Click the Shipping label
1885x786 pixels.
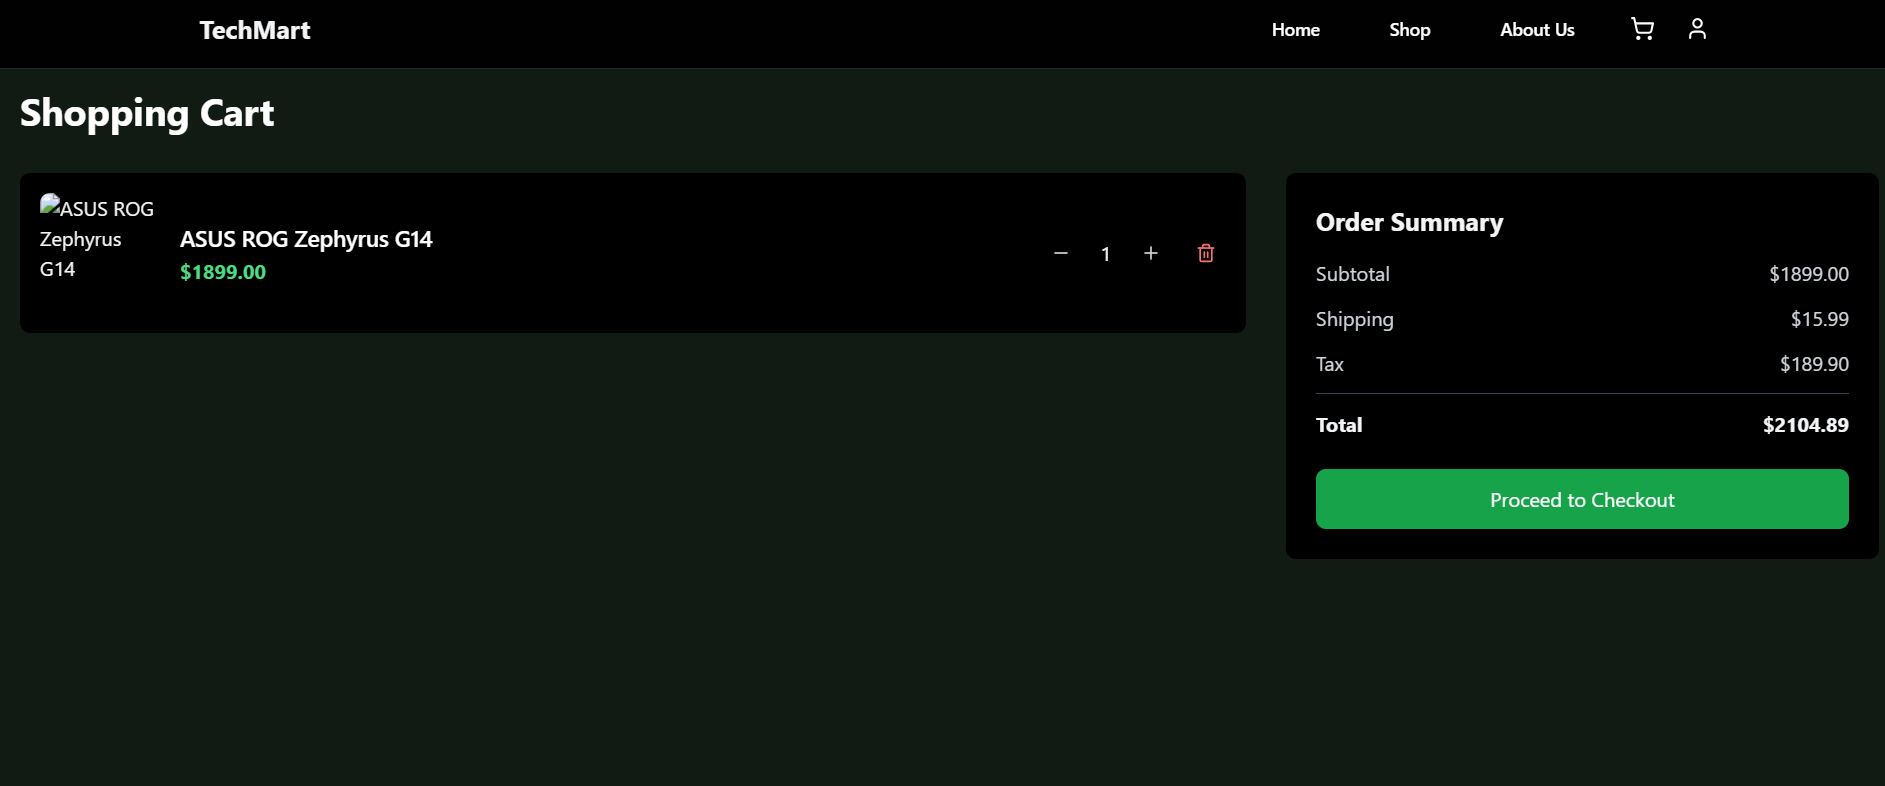(1355, 319)
